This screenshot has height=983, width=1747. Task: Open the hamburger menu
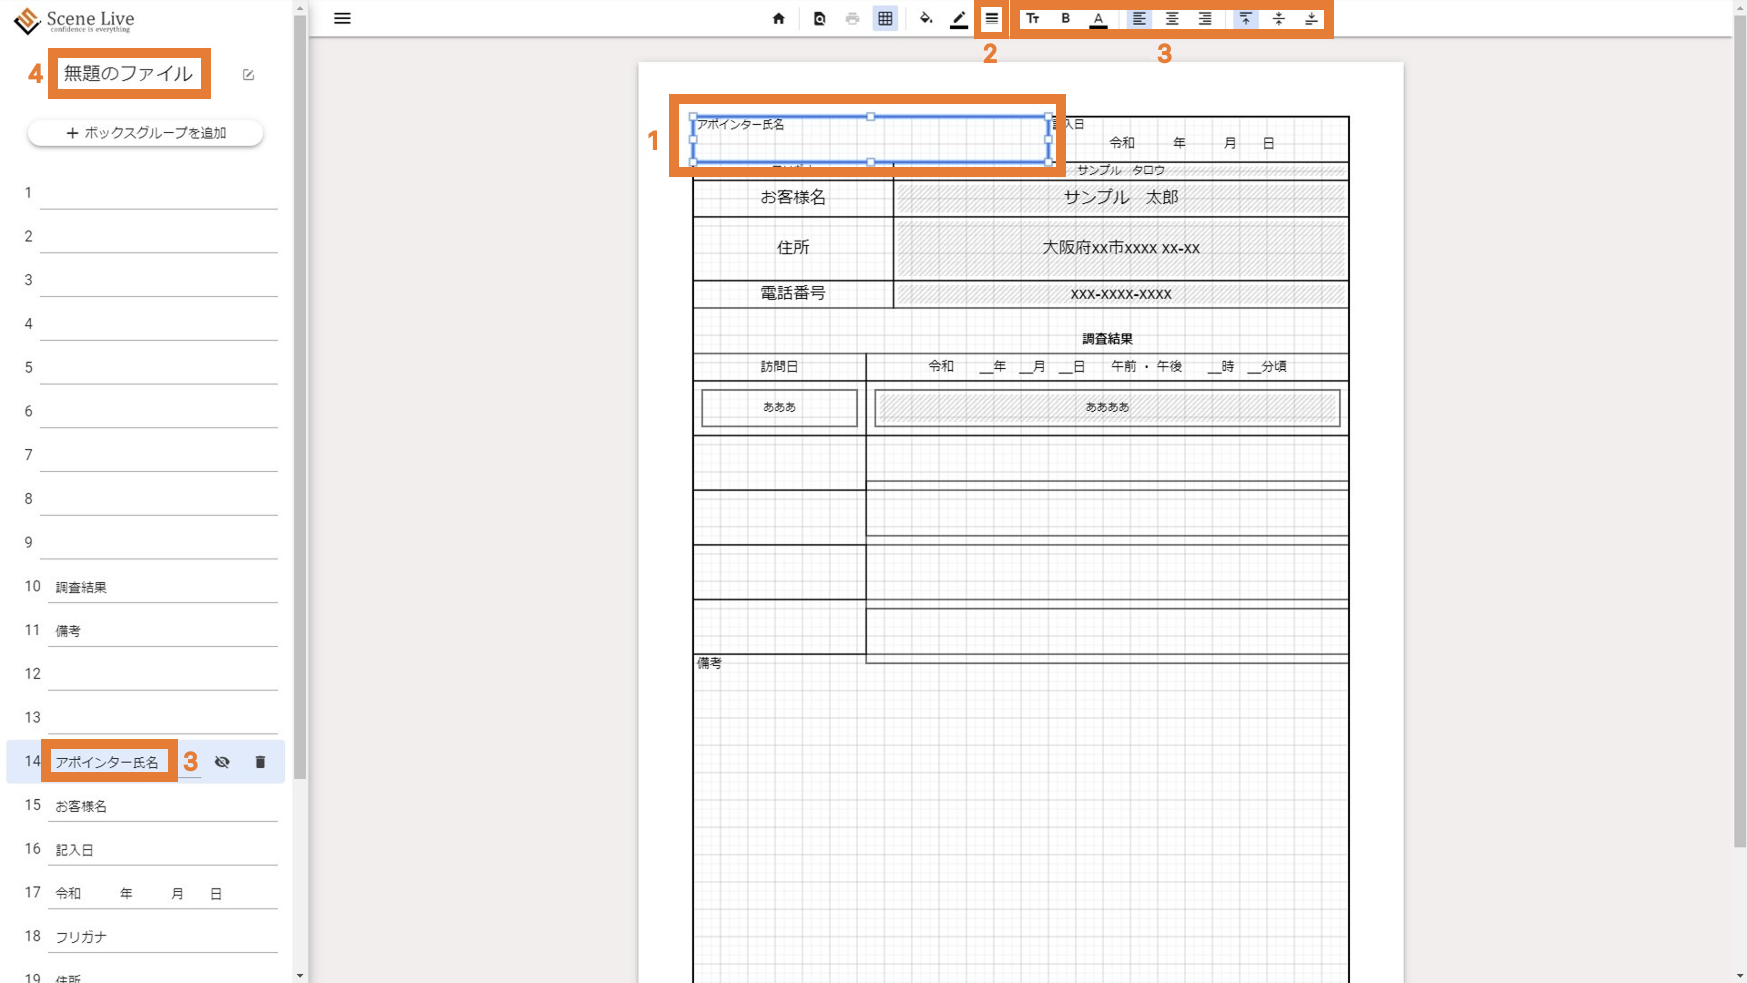342,19
